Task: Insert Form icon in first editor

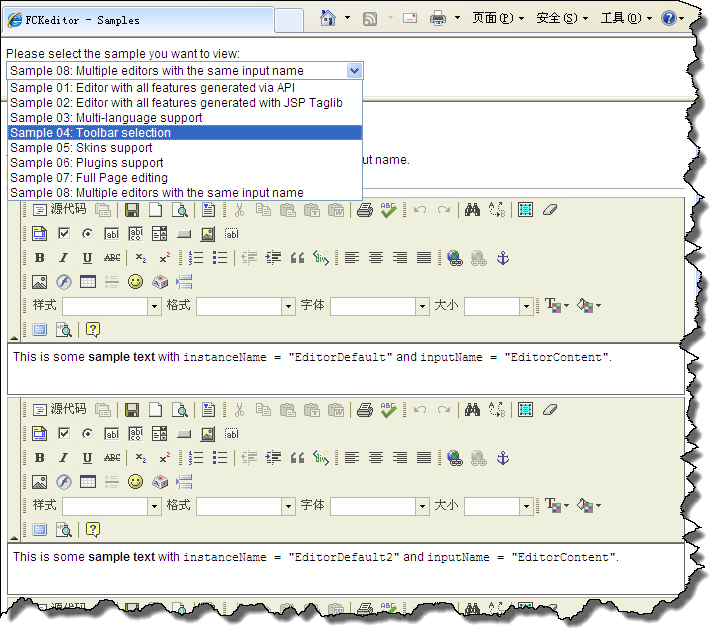Action: (x=40, y=234)
